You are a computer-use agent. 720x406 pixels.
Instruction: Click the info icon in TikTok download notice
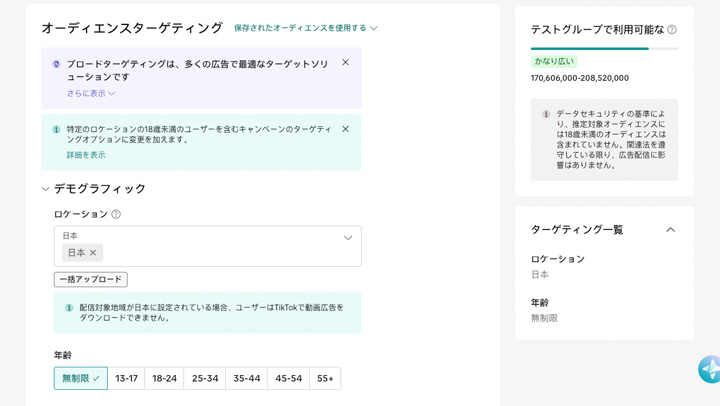tap(69, 308)
